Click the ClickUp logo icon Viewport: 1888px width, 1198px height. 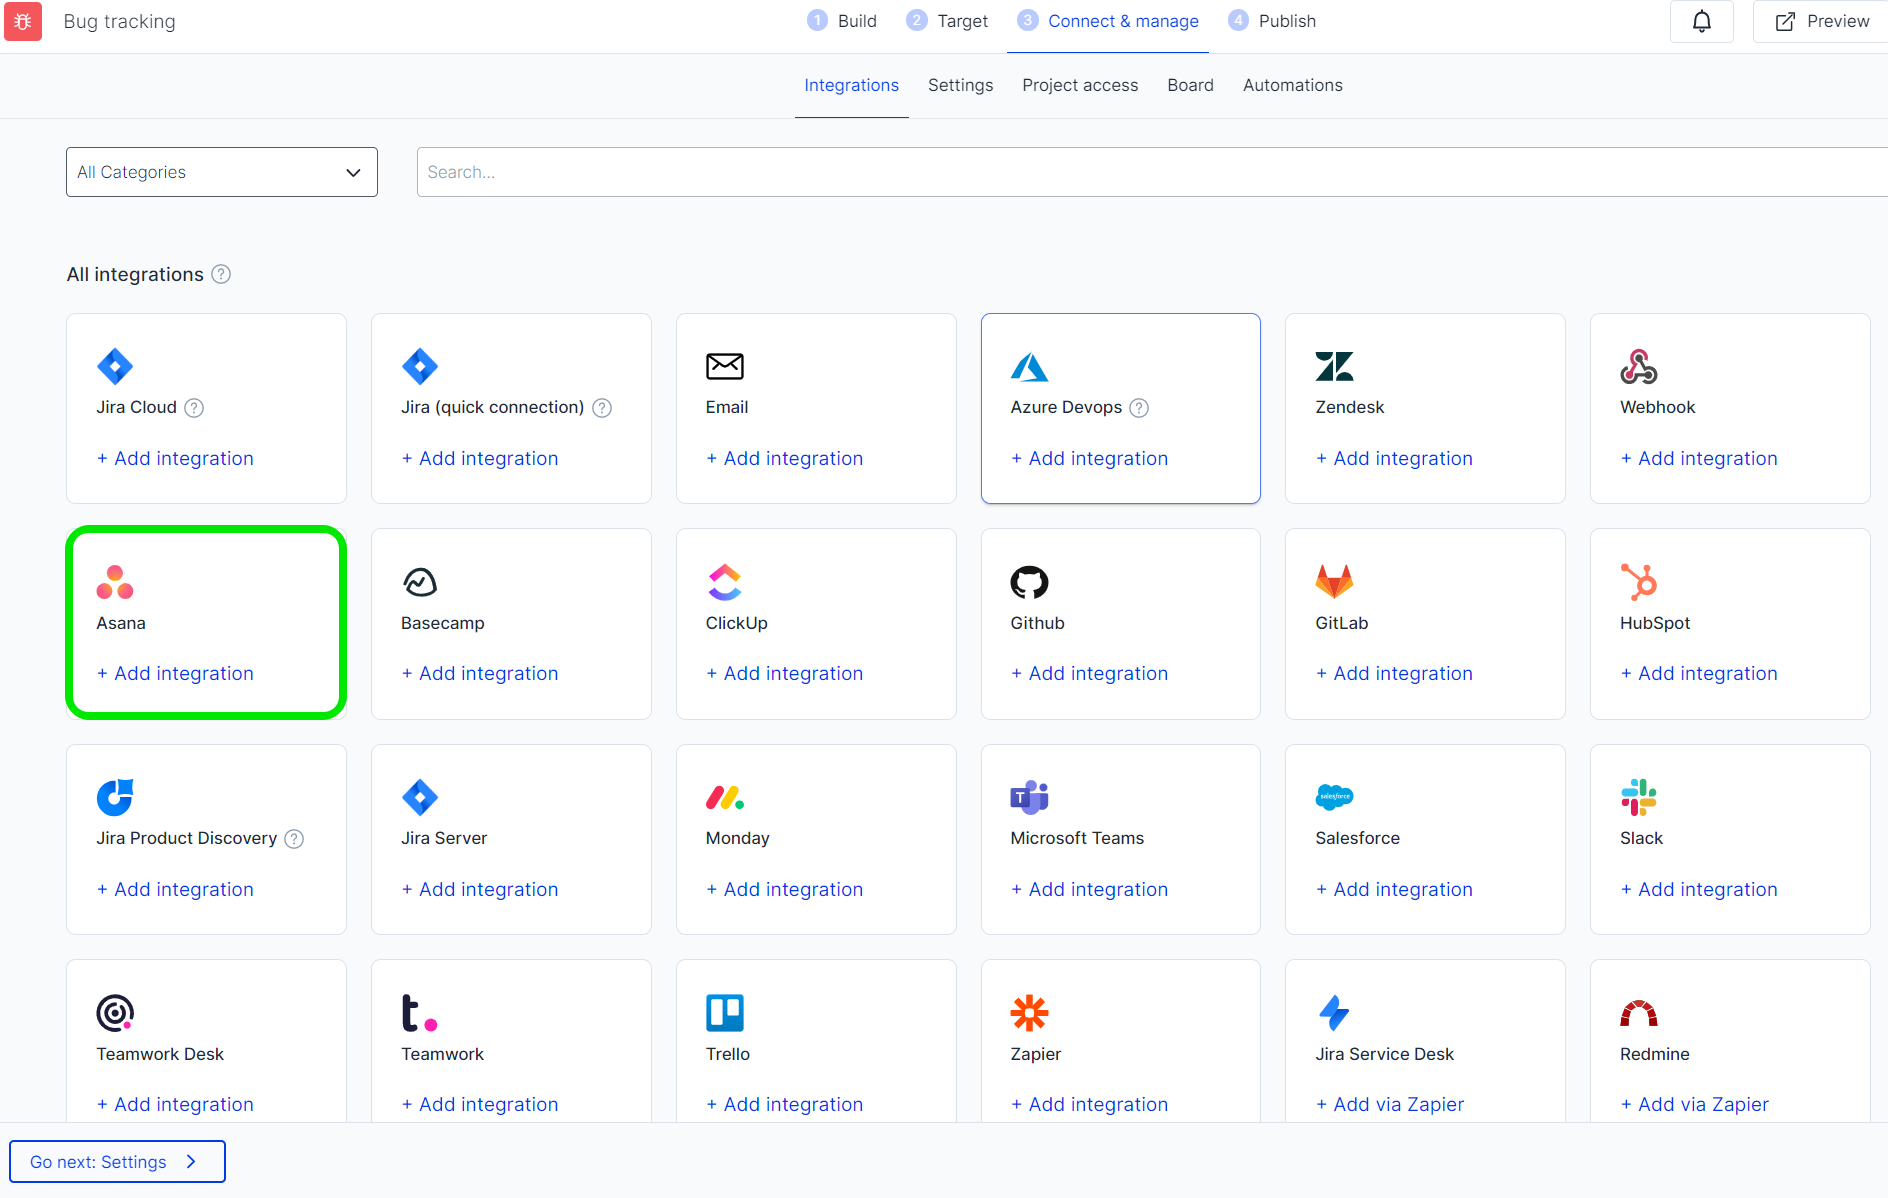click(x=725, y=582)
